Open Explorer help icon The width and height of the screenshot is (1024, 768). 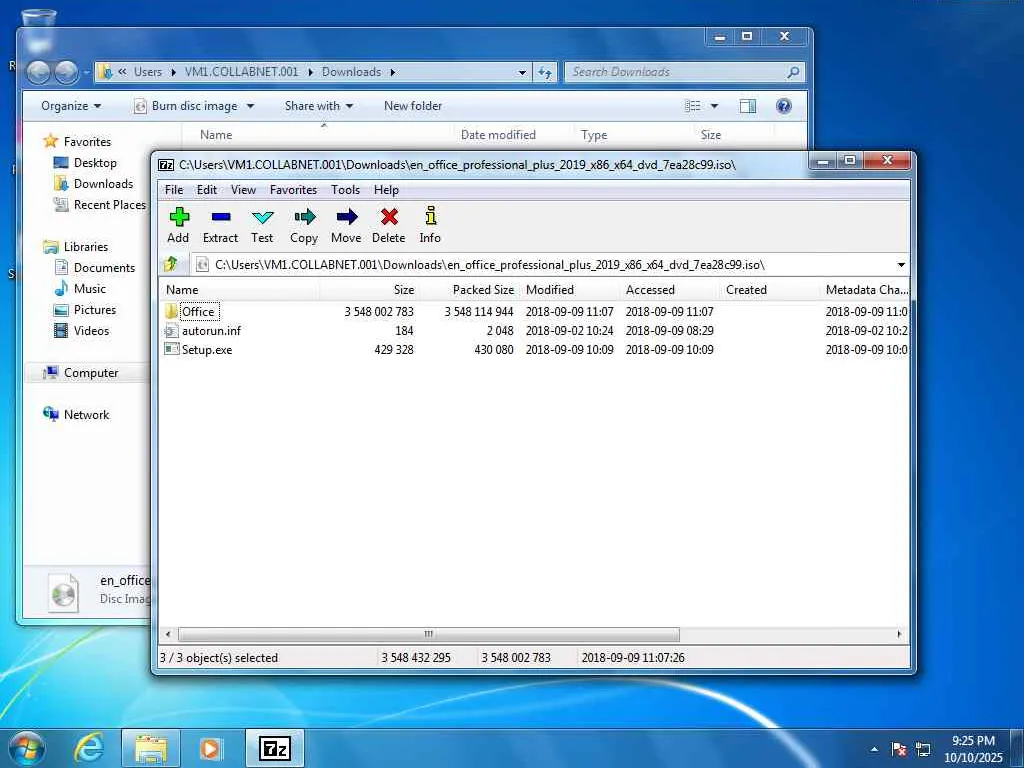tap(784, 106)
